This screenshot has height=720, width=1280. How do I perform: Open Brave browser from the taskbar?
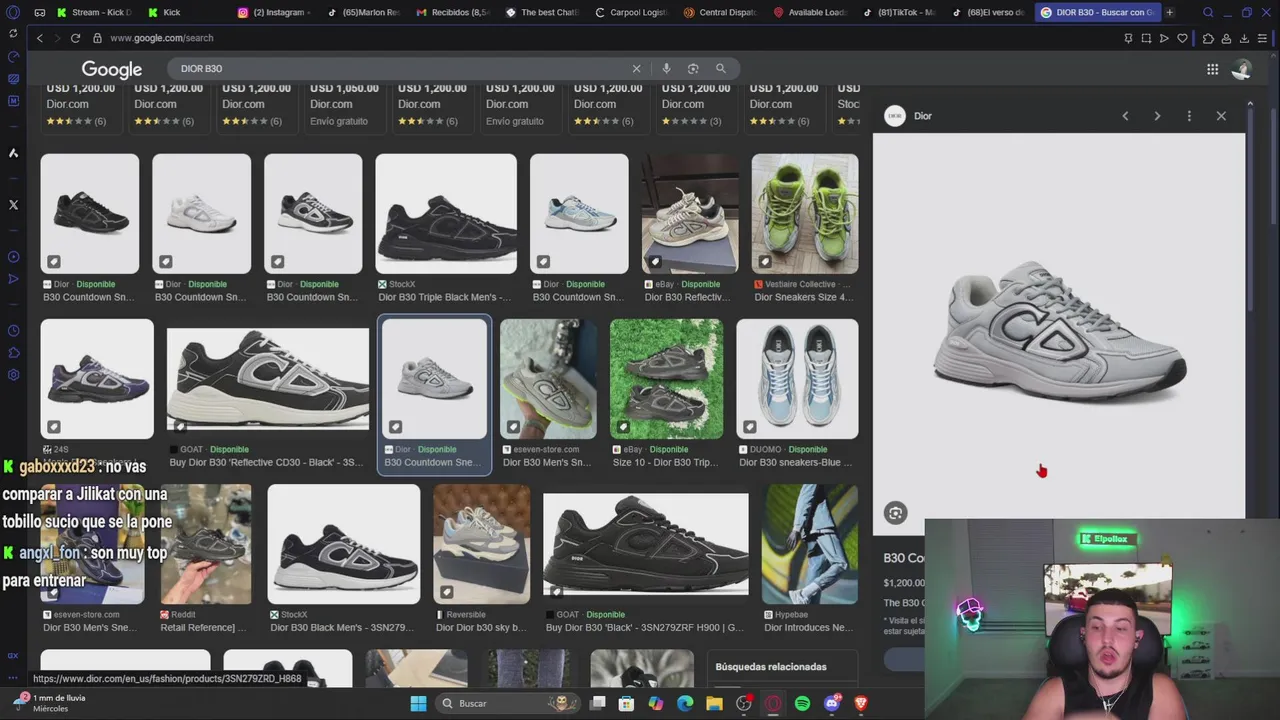click(861, 703)
